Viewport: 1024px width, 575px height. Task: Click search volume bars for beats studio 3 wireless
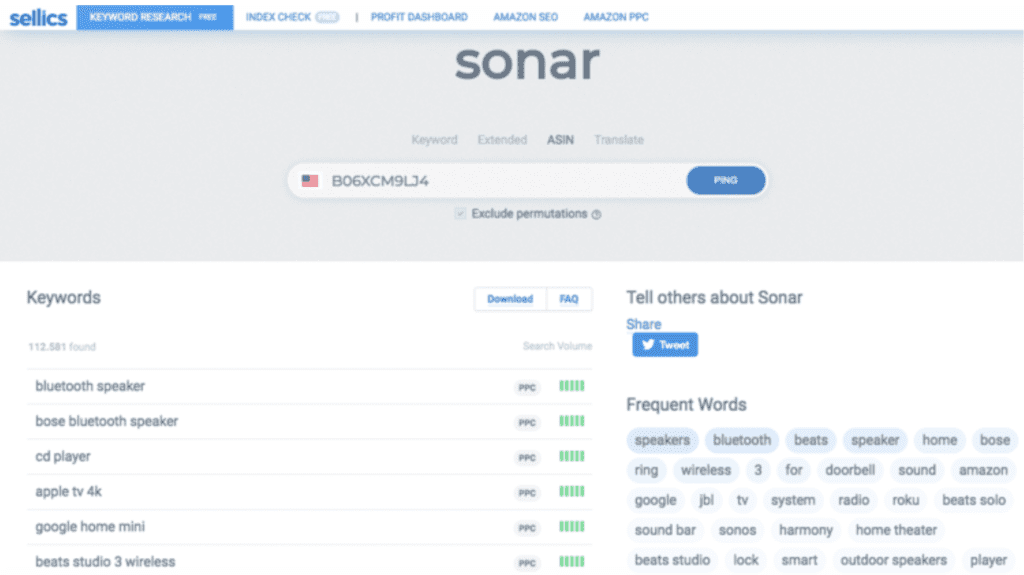click(x=571, y=561)
